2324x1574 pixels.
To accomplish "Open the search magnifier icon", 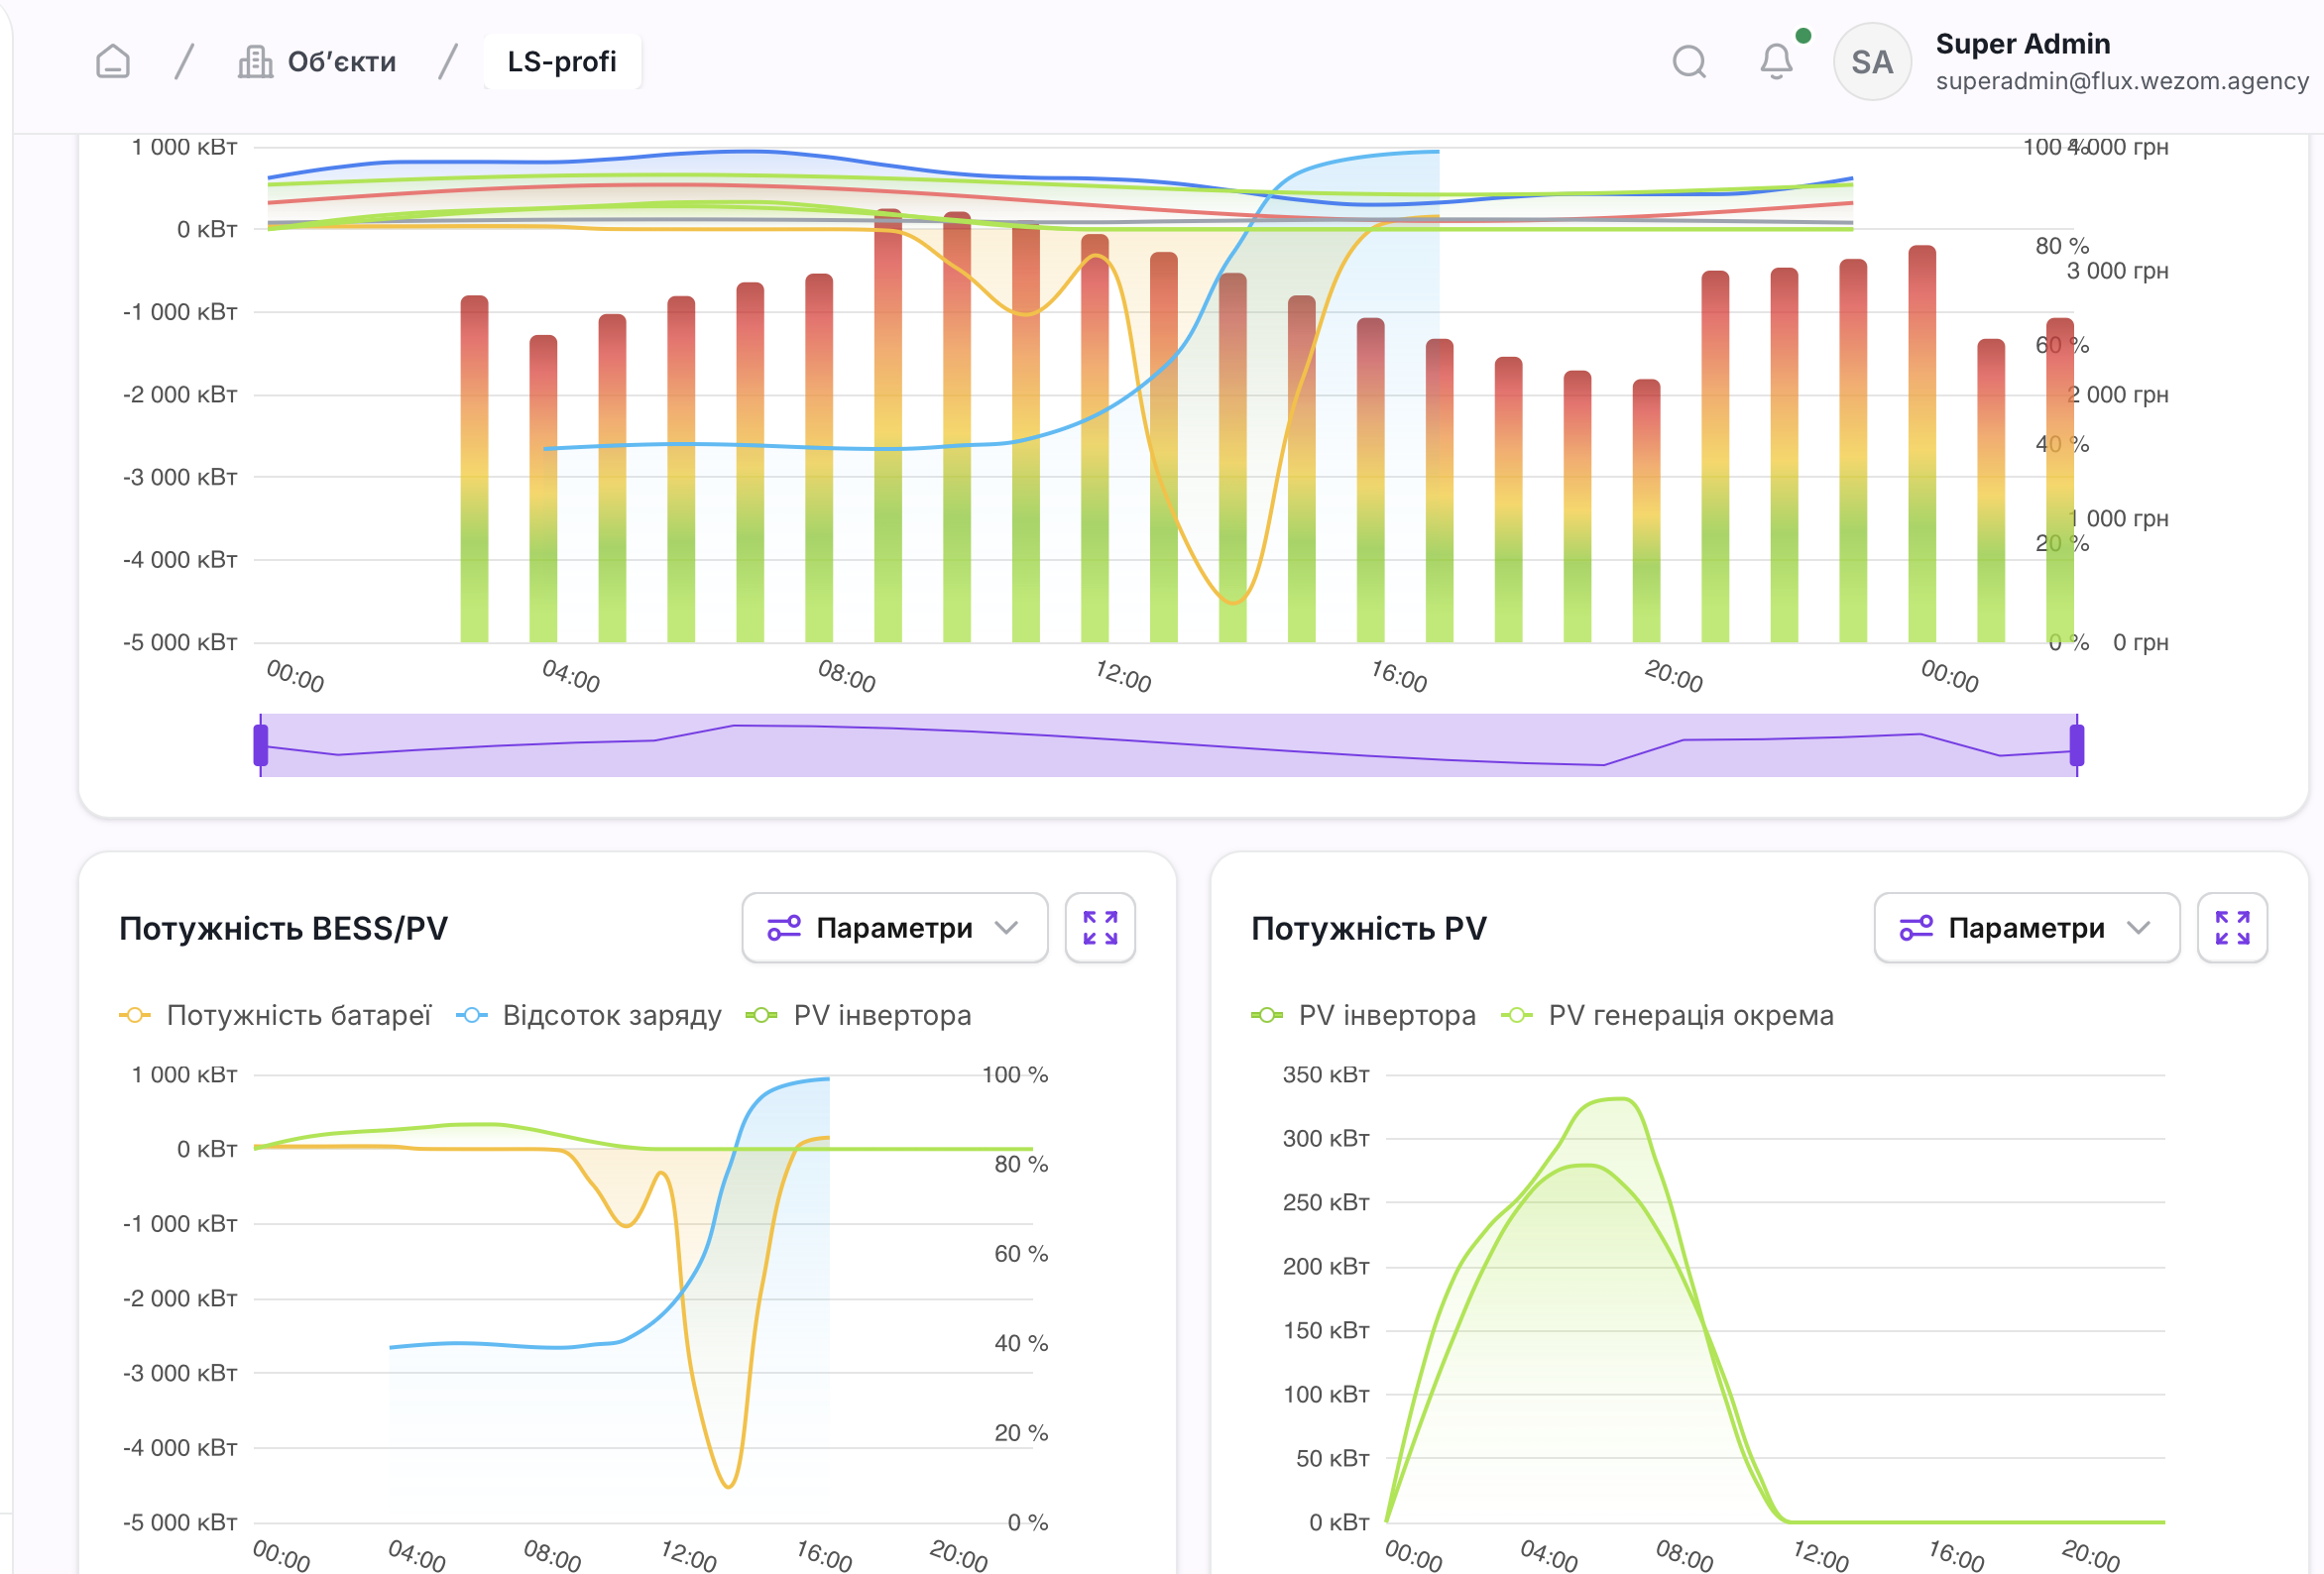I will (x=1689, y=62).
